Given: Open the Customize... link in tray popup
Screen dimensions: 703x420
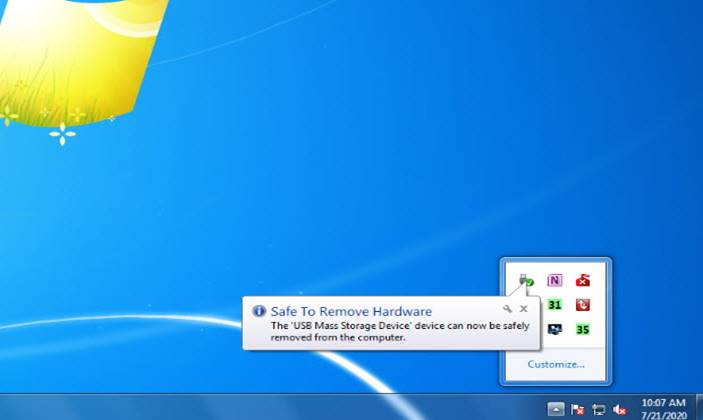Looking at the screenshot, I should 556,364.
